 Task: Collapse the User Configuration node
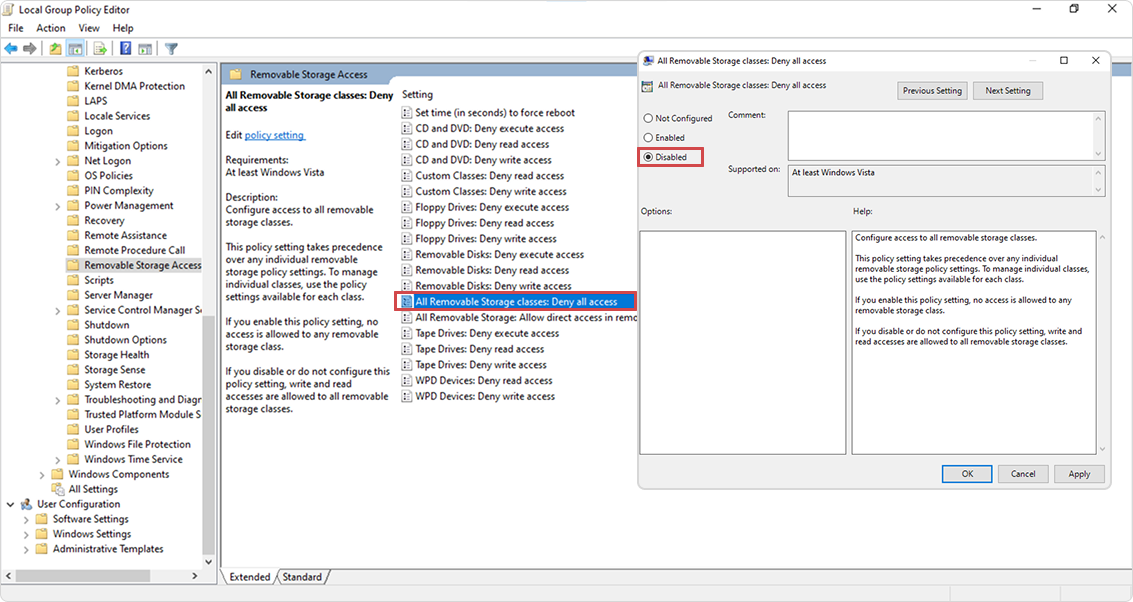(10, 504)
